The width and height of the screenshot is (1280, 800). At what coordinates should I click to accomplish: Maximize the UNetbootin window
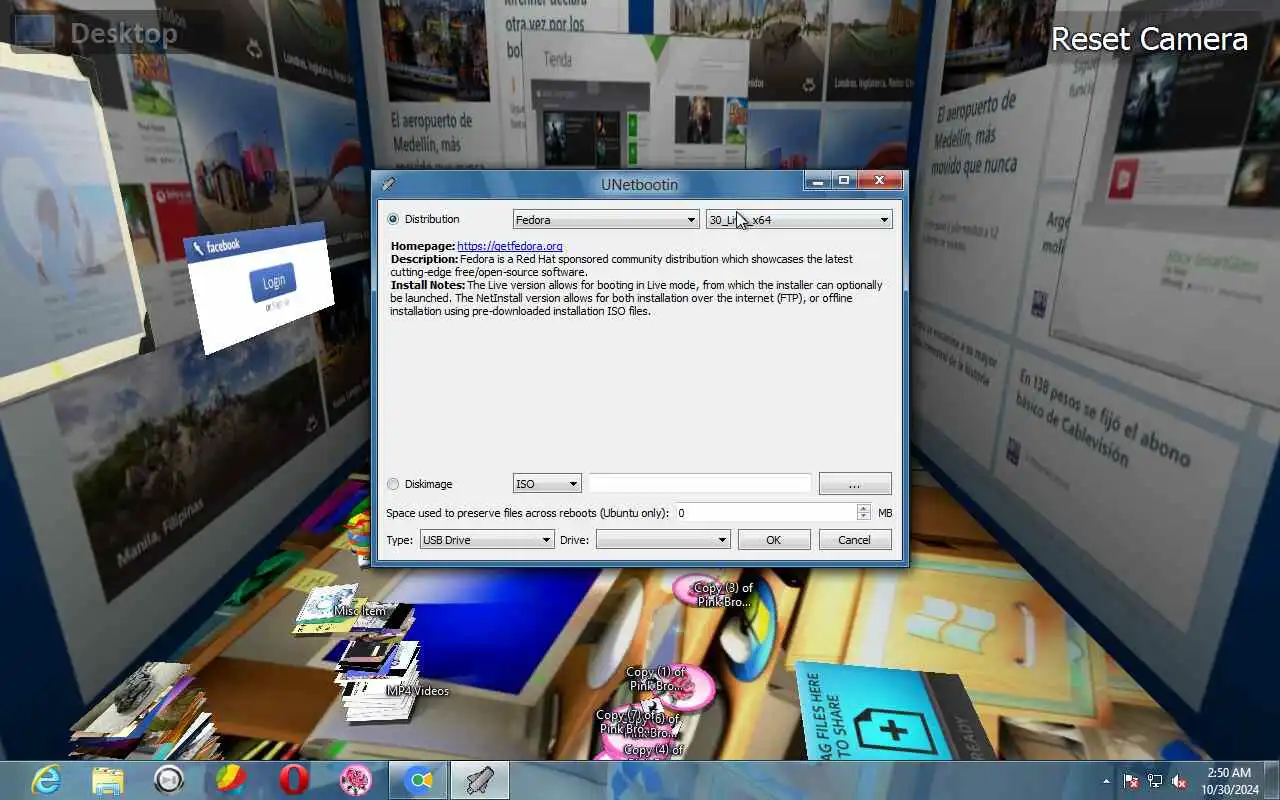coord(844,181)
